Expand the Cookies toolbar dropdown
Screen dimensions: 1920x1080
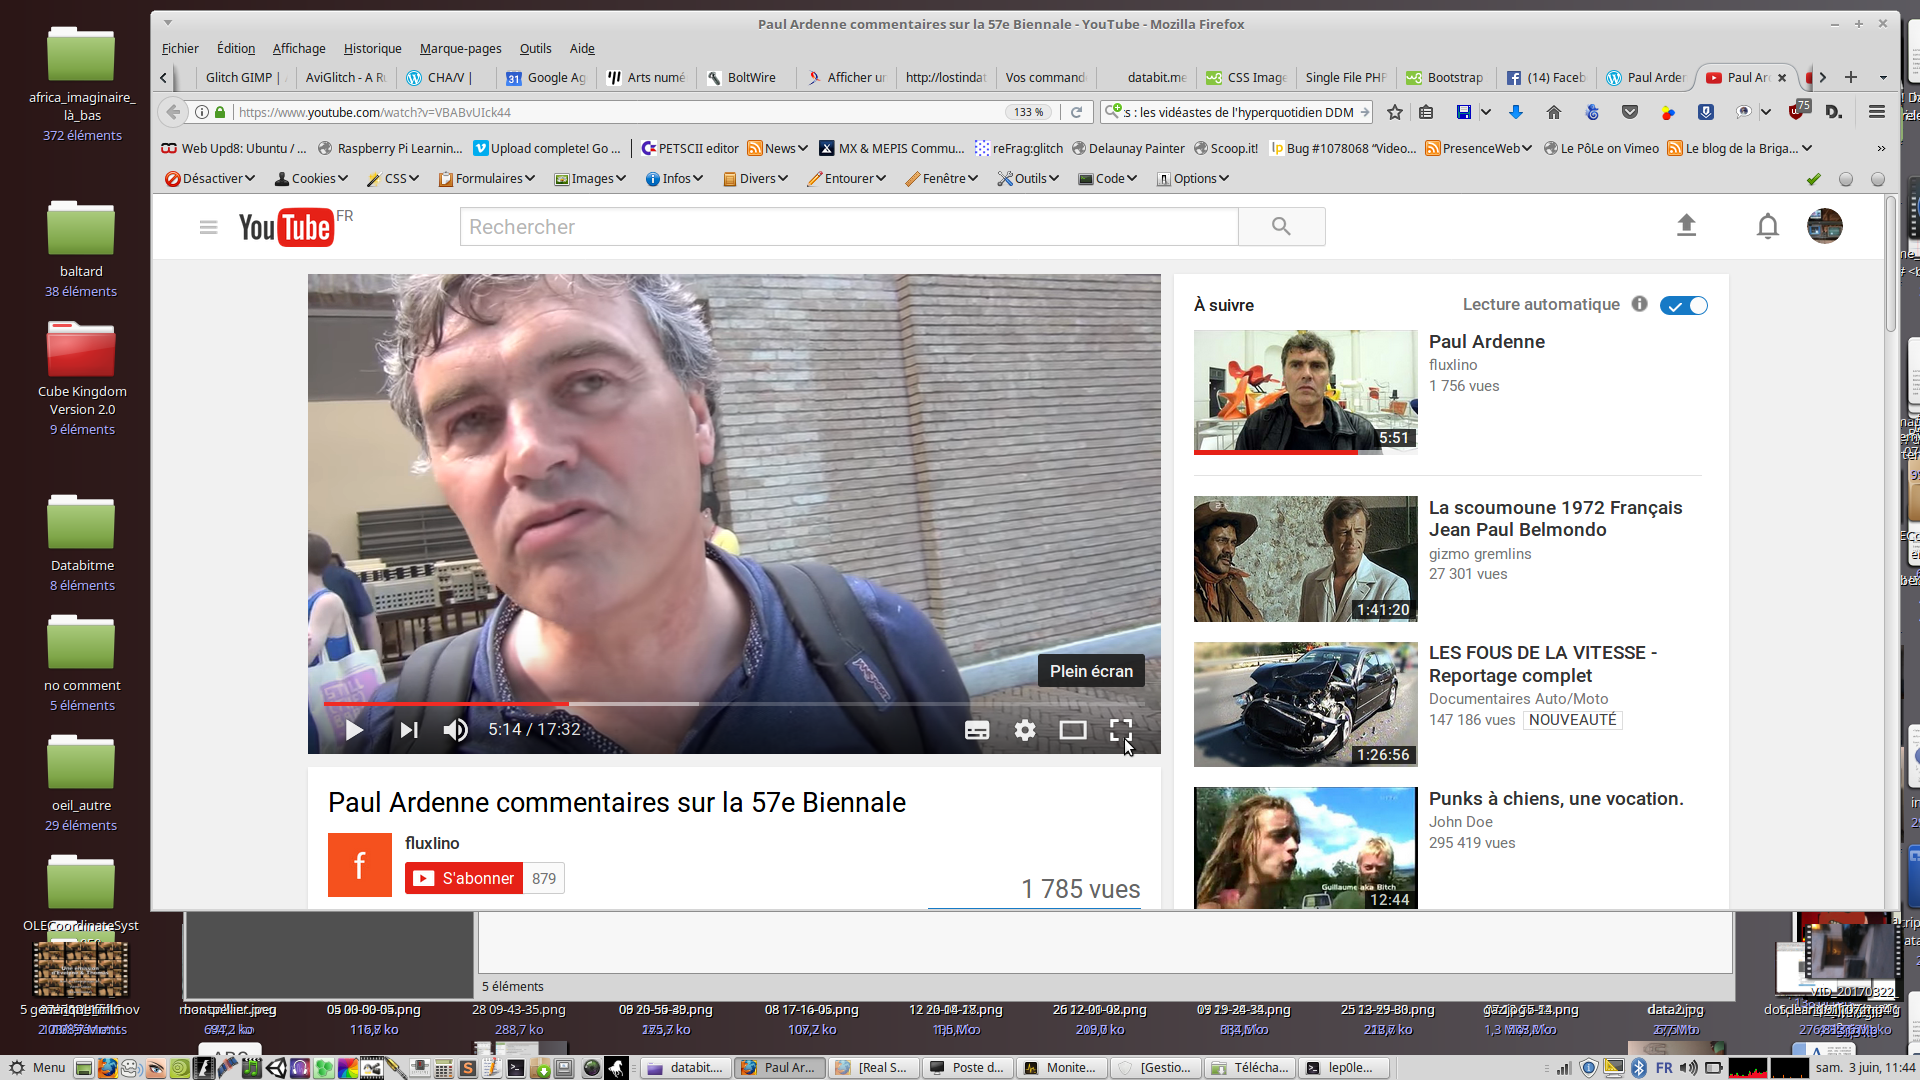312,179
